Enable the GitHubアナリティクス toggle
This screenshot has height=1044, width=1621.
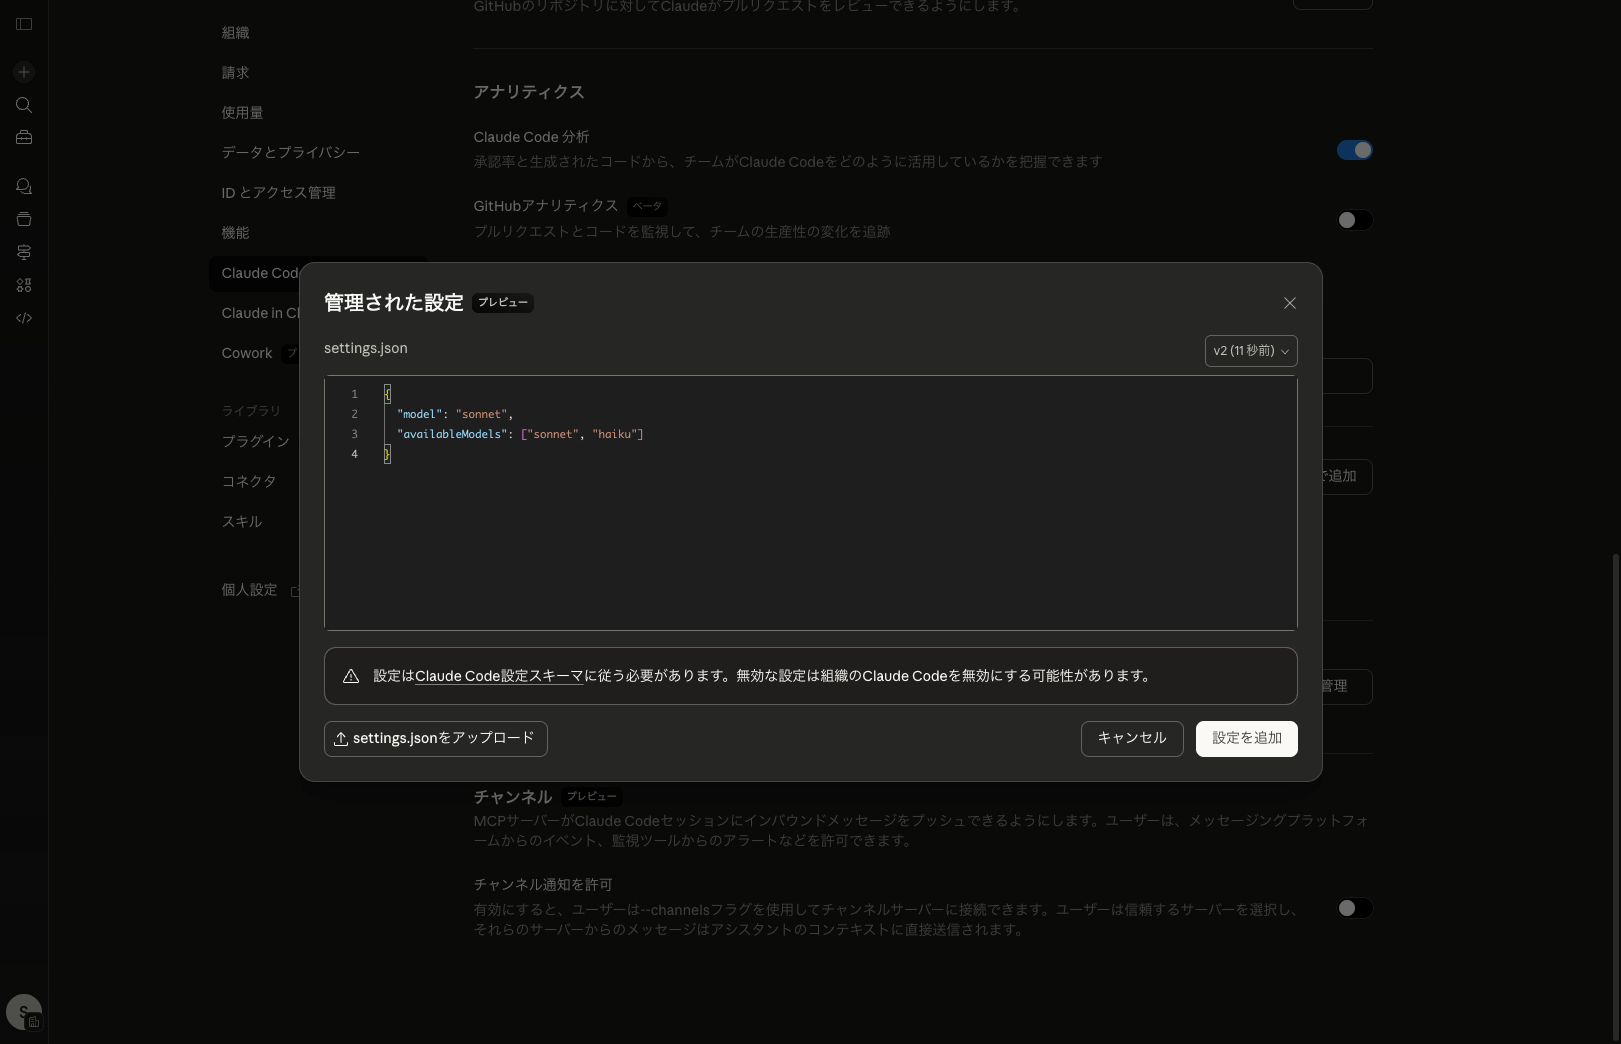1354,220
